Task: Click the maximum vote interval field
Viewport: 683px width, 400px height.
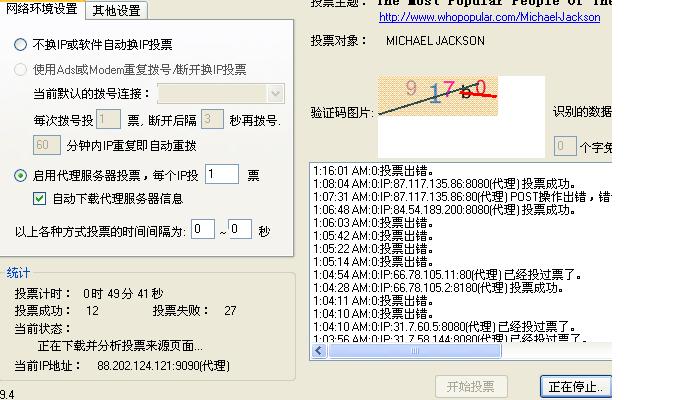Action: click(x=240, y=230)
